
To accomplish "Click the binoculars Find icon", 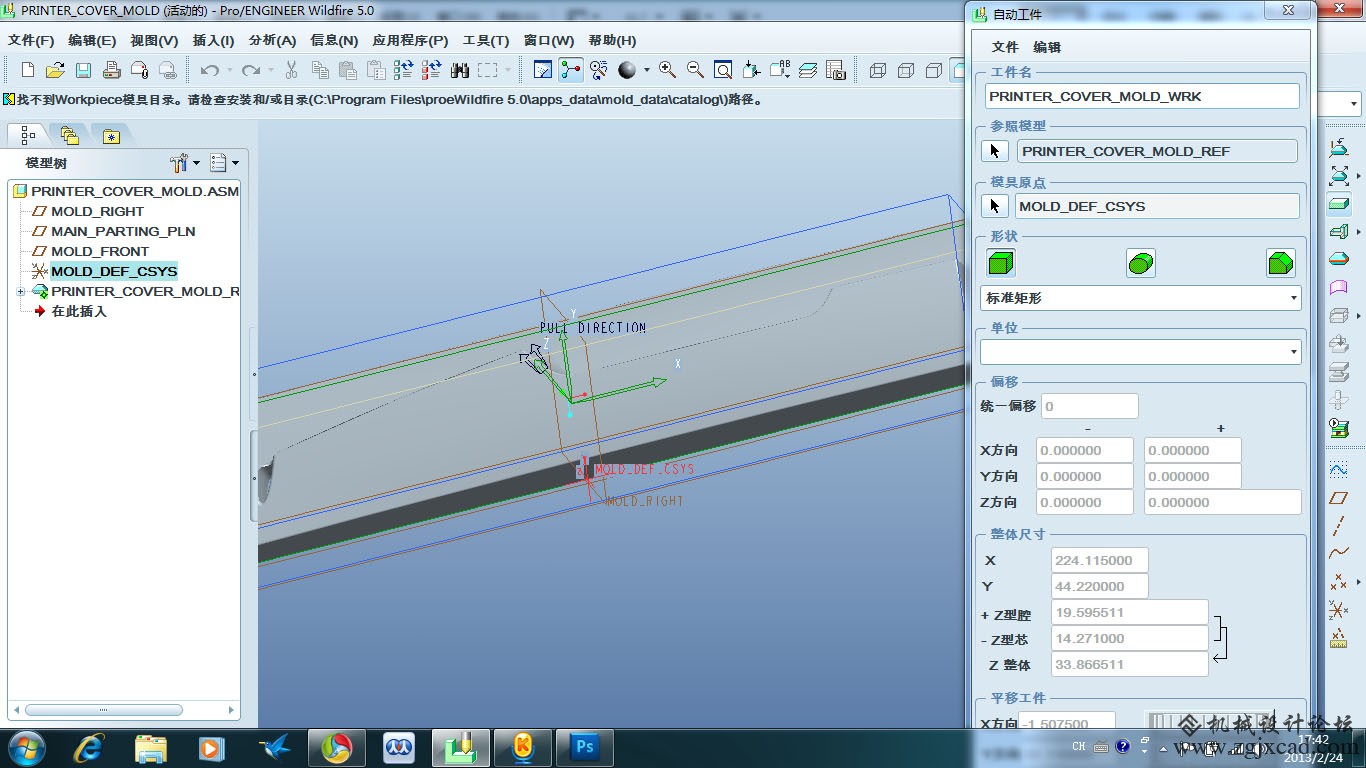I will [460, 70].
